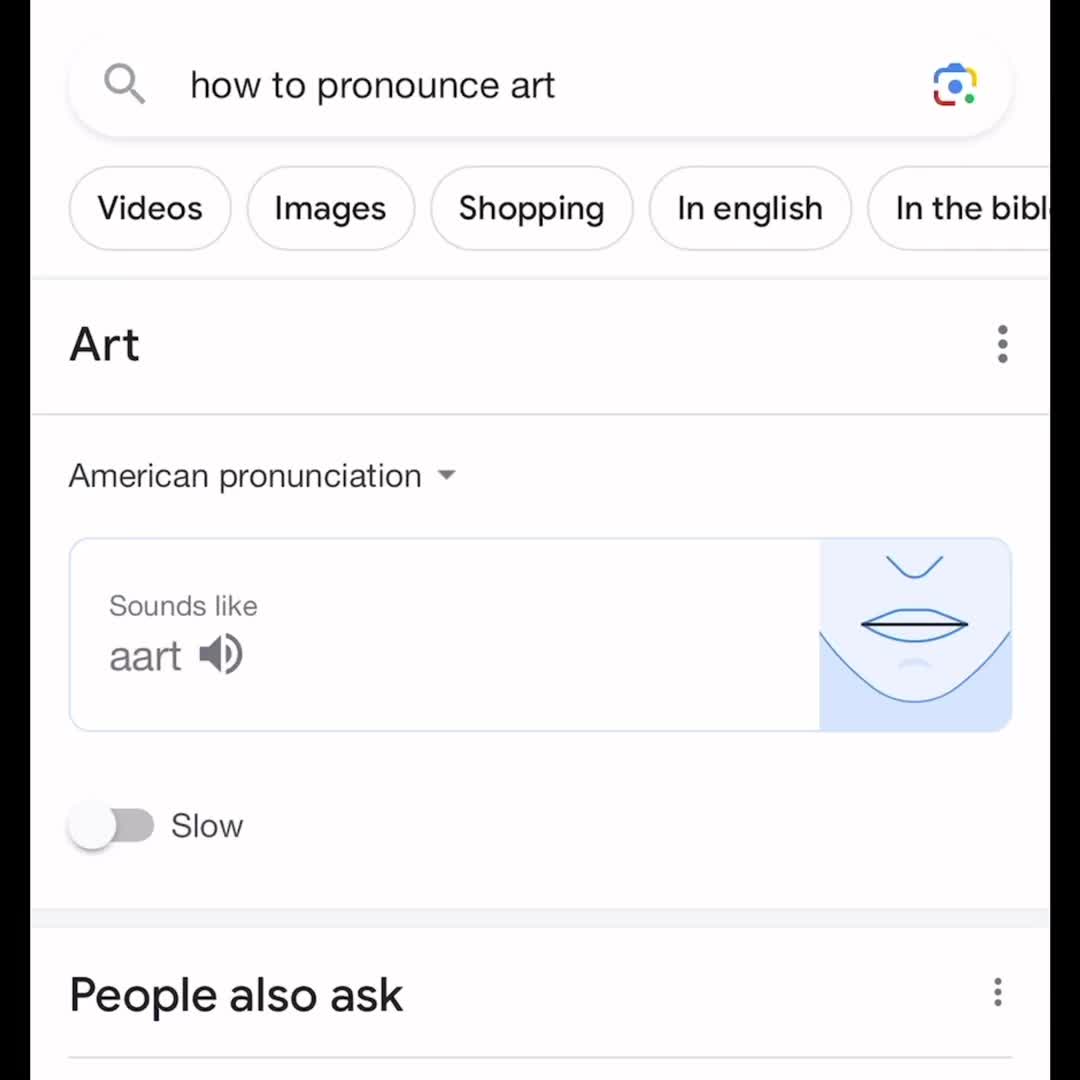The height and width of the screenshot is (1080, 1080).
Task: Click the aart phonetic spelling text
Action: point(145,656)
